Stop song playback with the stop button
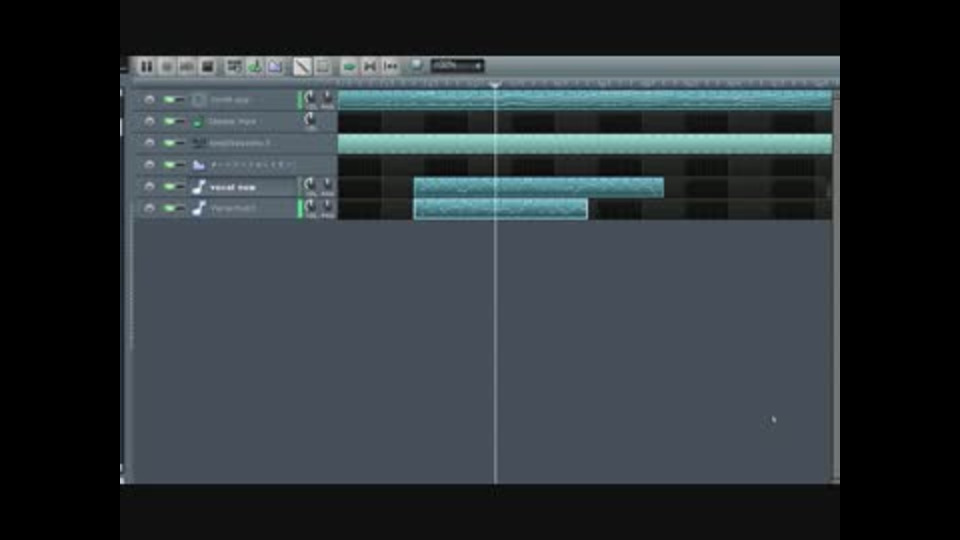The height and width of the screenshot is (540, 960). [x=208, y=66]
